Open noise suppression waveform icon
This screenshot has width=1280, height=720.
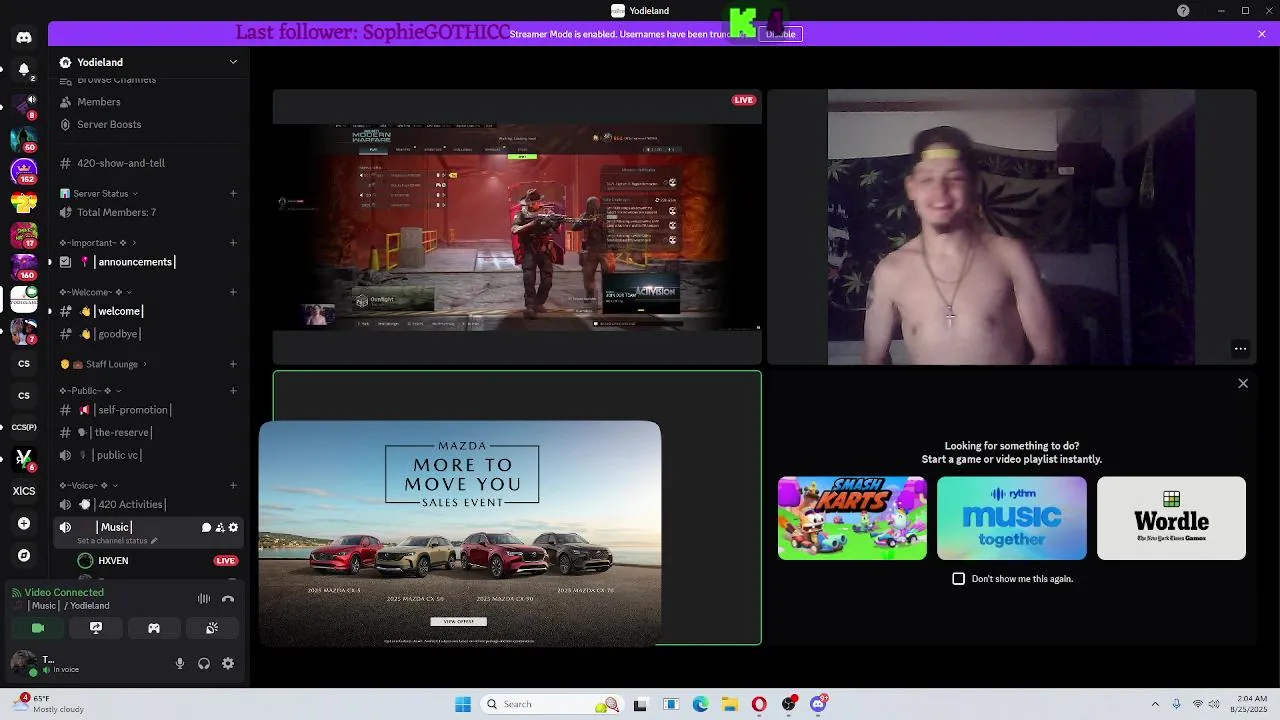tap(204, 599)
